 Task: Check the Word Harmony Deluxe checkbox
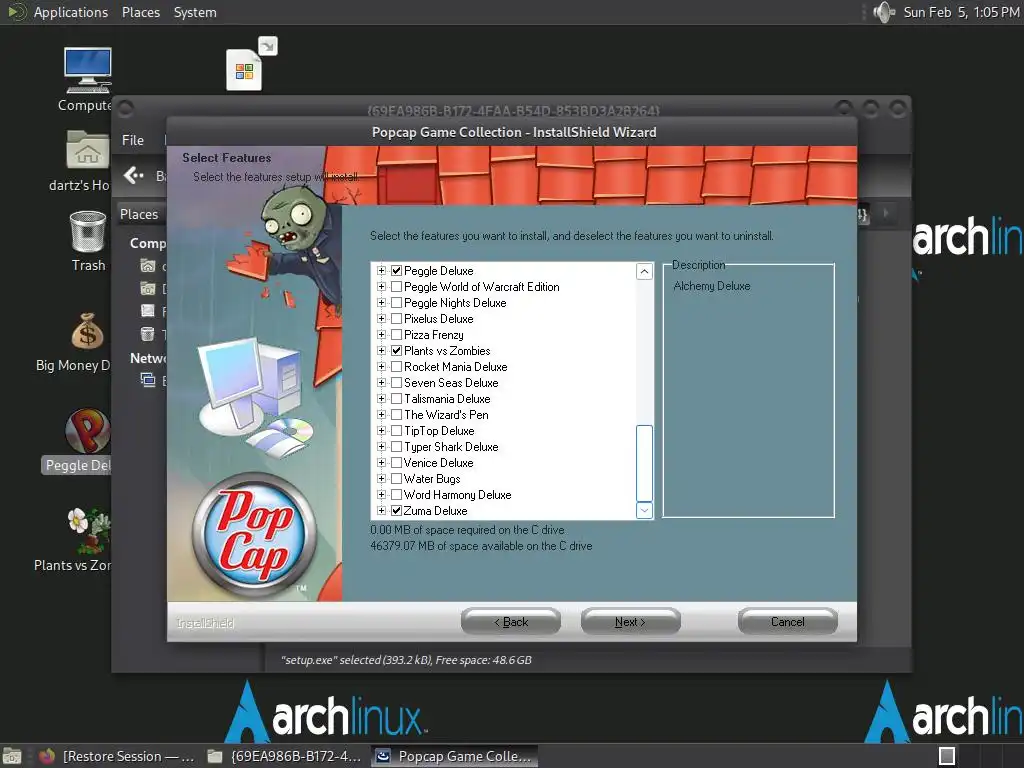pos(396,494)
